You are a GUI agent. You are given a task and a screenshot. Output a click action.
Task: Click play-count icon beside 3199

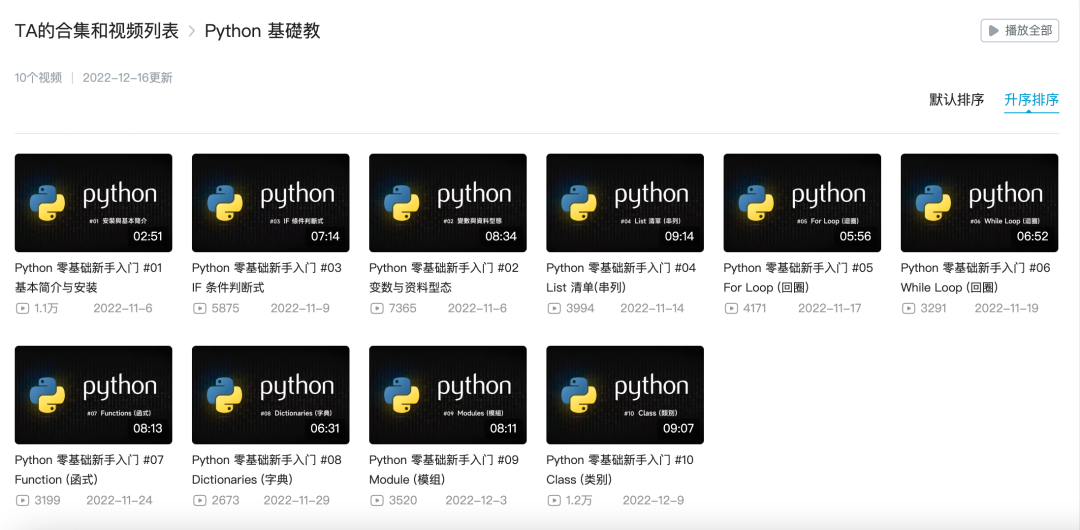coord(22,500)
